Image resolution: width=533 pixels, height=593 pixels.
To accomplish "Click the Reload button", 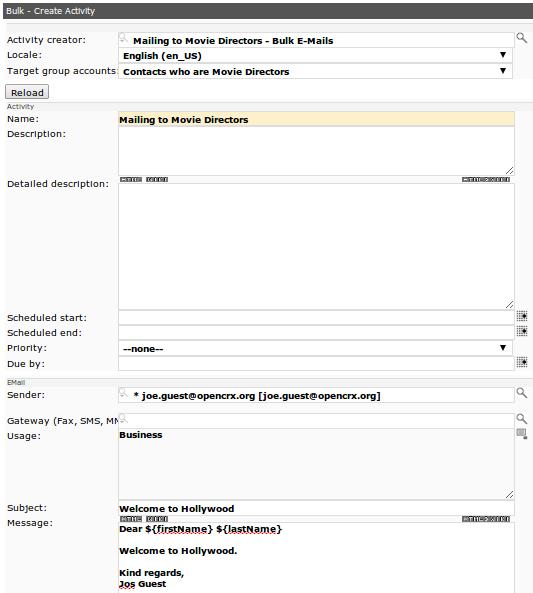I will 27,92.
